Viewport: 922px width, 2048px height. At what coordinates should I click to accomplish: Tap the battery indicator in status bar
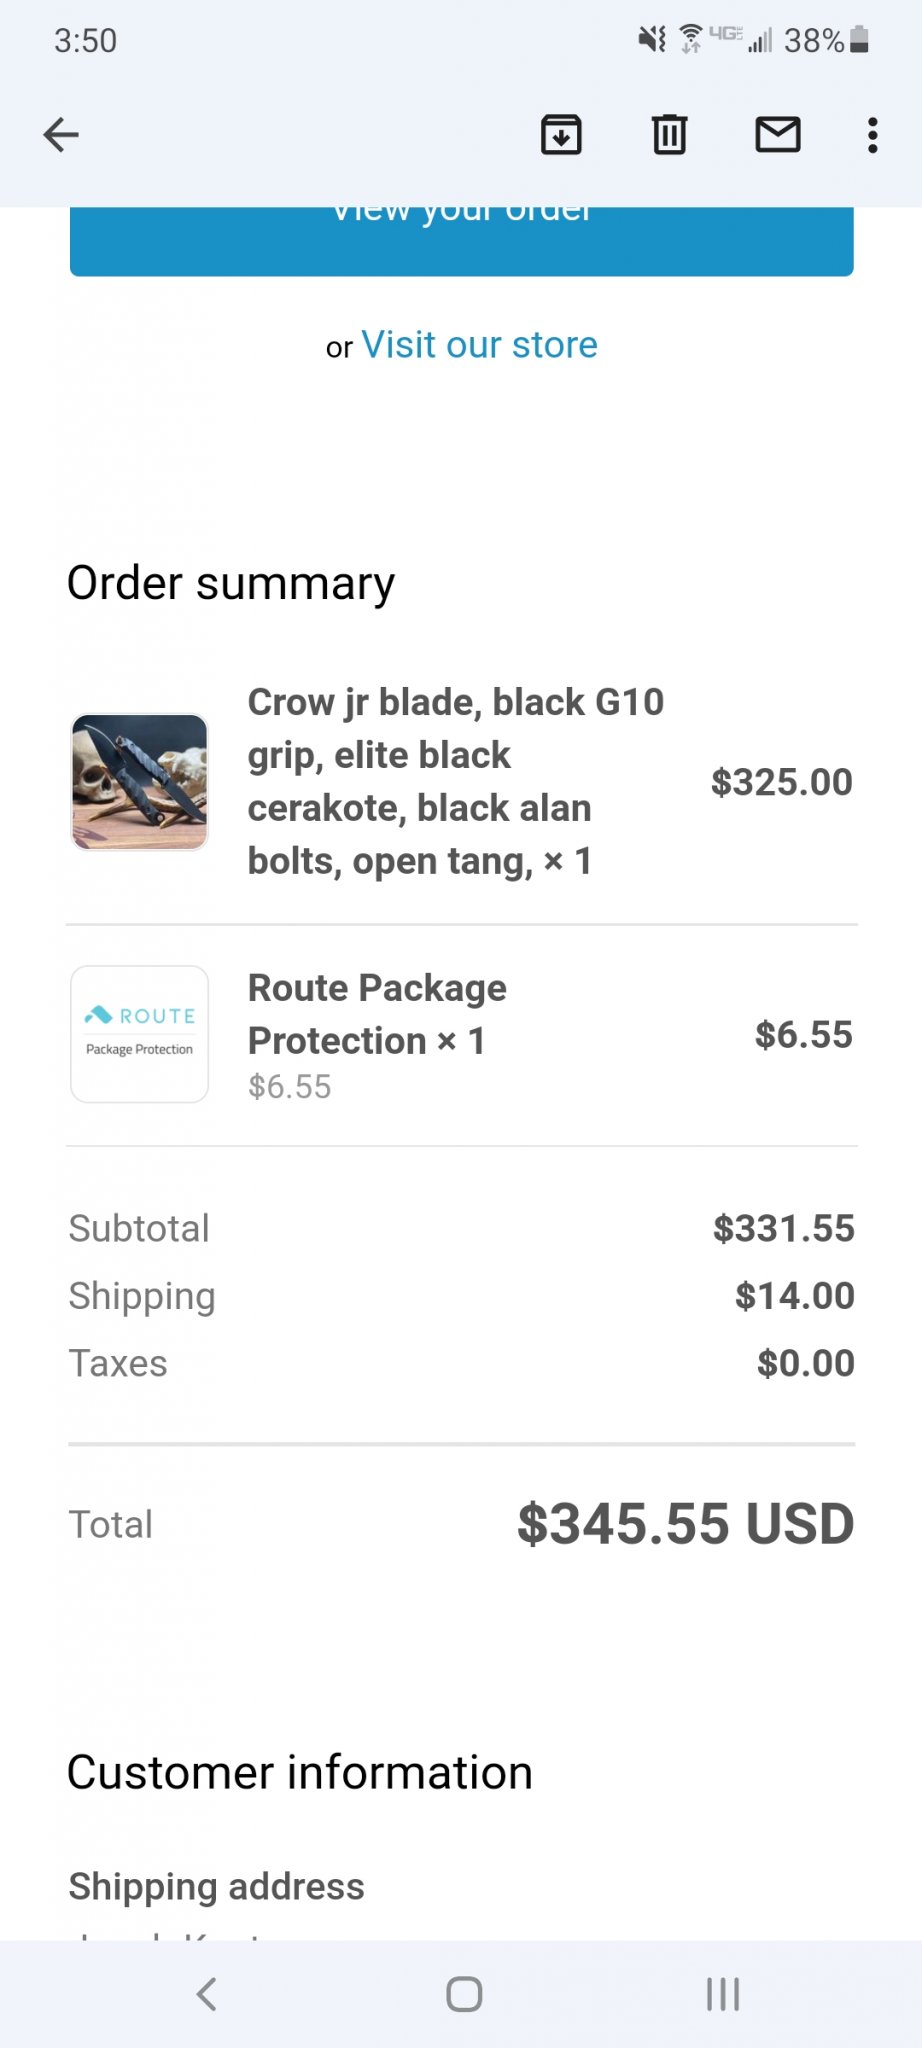[859, 40]
